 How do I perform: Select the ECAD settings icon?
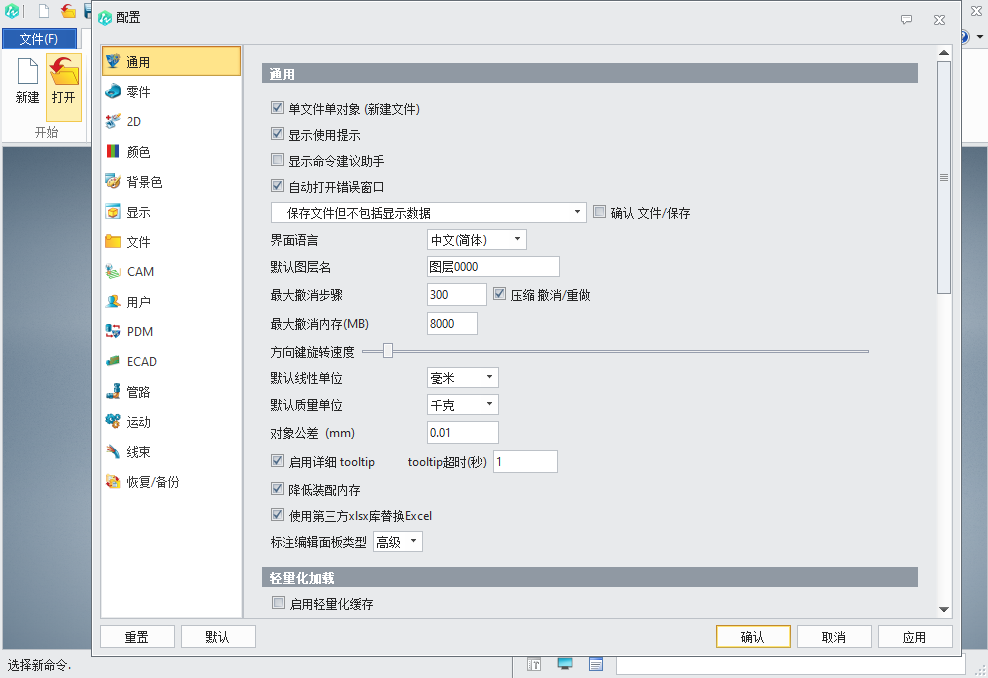coord(113,362)
